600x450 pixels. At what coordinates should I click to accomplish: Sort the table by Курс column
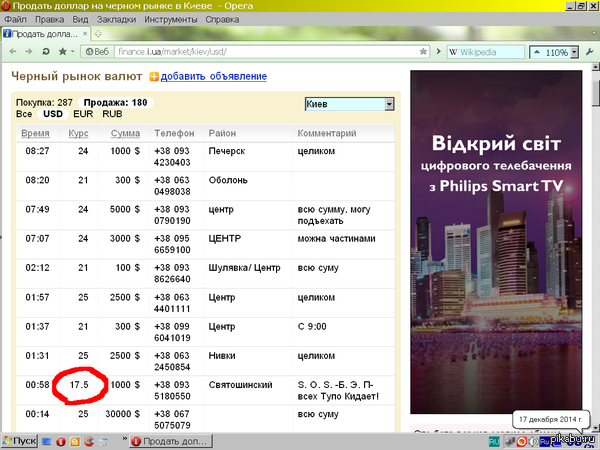click(78, 133)
